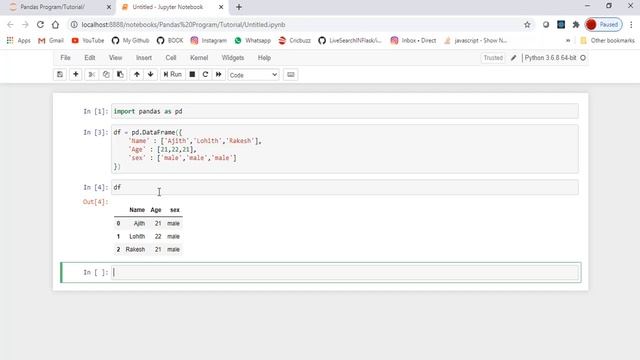640x360 pixels.
Task: Click the empty code cell input
Action: tap(345, 272)
